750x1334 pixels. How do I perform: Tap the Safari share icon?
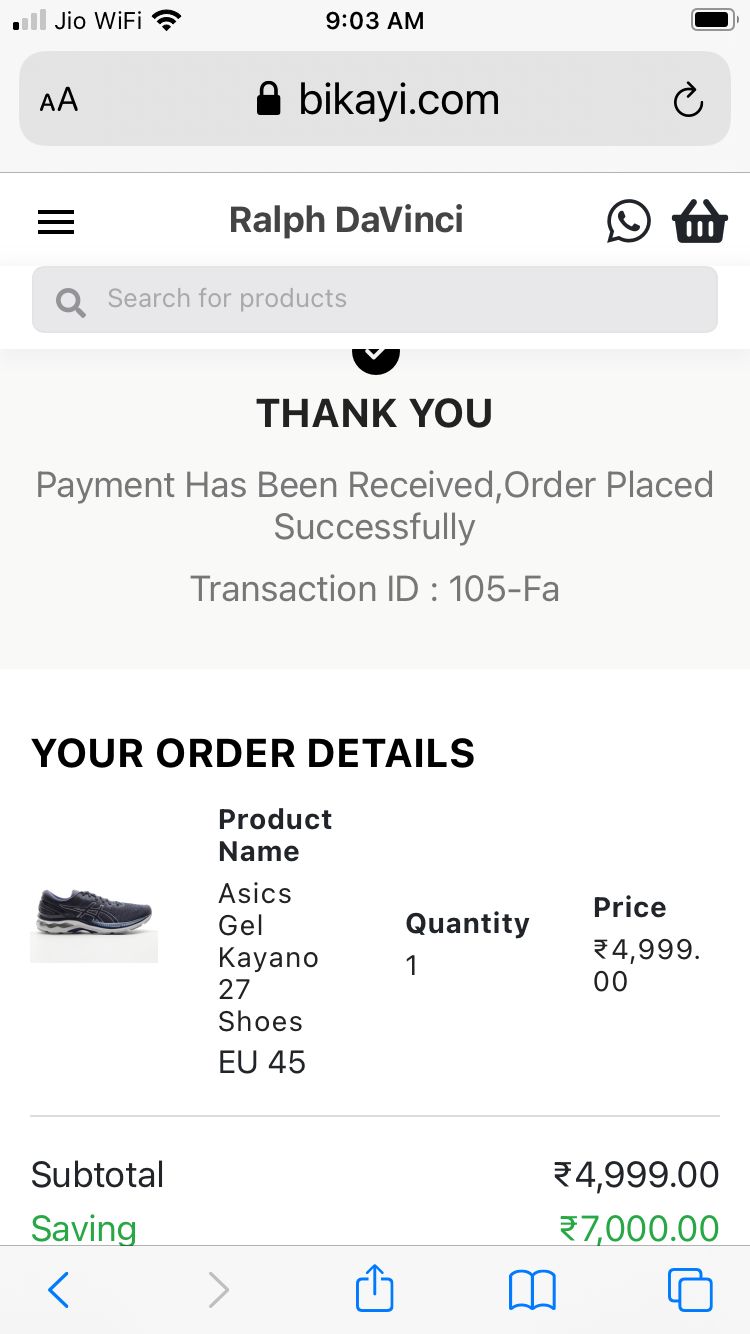(375, 1289)
